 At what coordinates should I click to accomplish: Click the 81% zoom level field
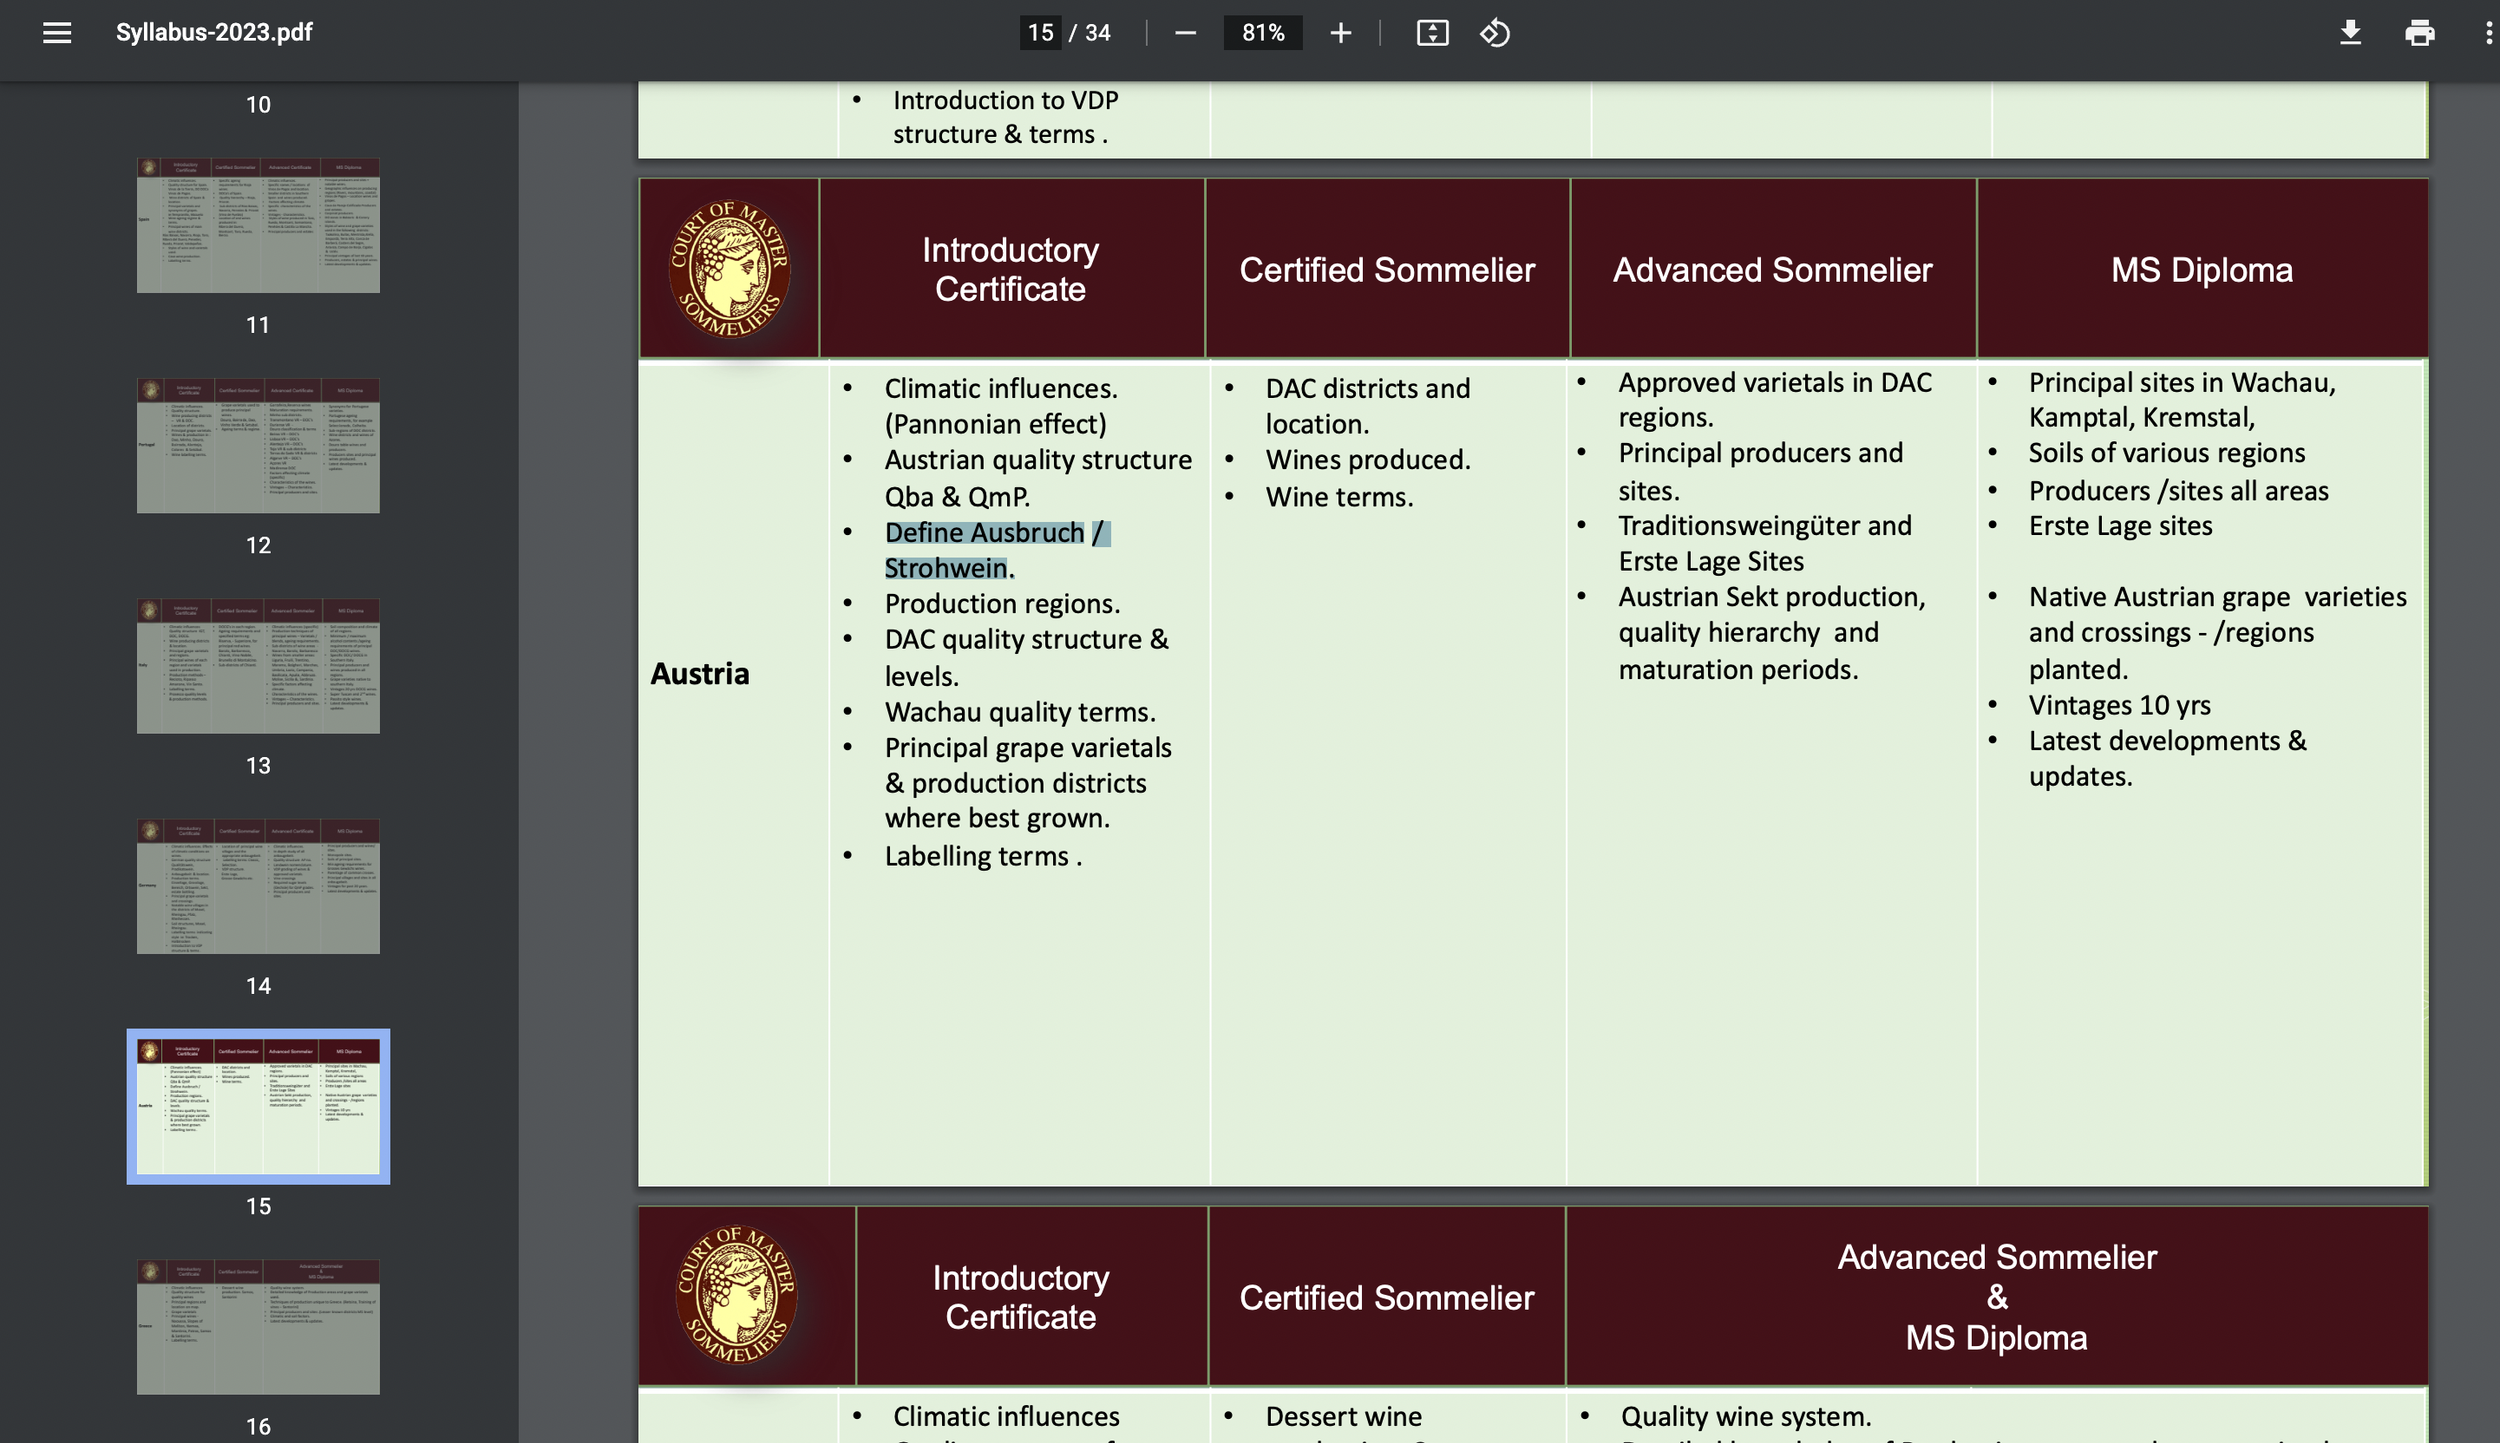1262,33
